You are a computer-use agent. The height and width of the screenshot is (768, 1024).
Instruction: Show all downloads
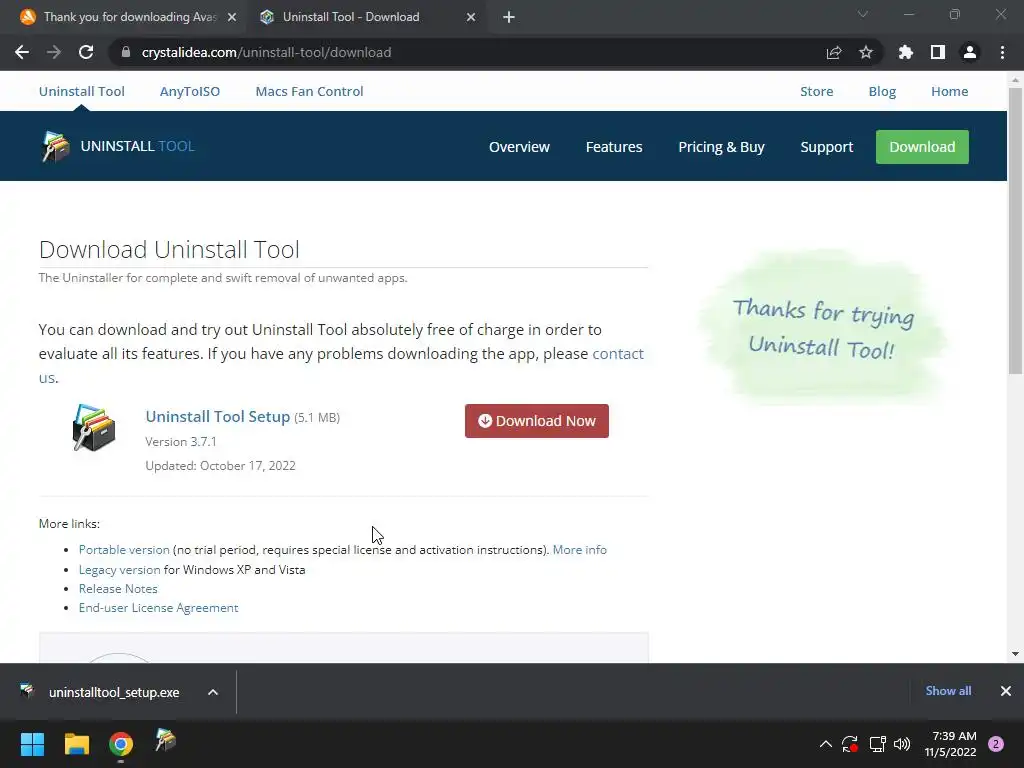click(x=948, y=691)
